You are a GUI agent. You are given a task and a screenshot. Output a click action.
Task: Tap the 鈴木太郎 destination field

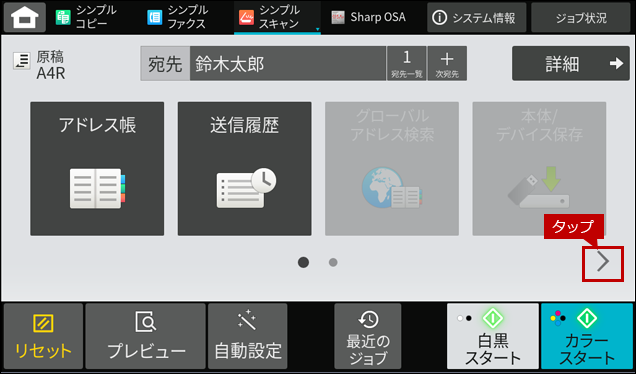(288, 63)
